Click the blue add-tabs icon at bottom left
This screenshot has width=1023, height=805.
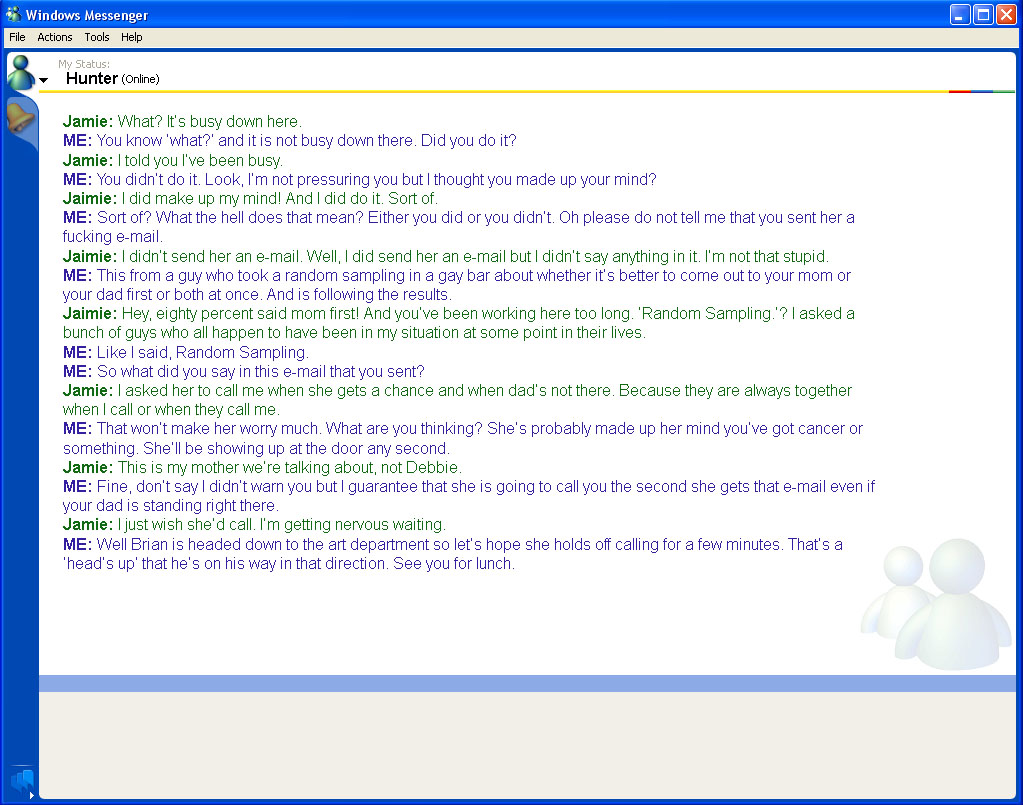pyautogui.click(x=21, y=780)
